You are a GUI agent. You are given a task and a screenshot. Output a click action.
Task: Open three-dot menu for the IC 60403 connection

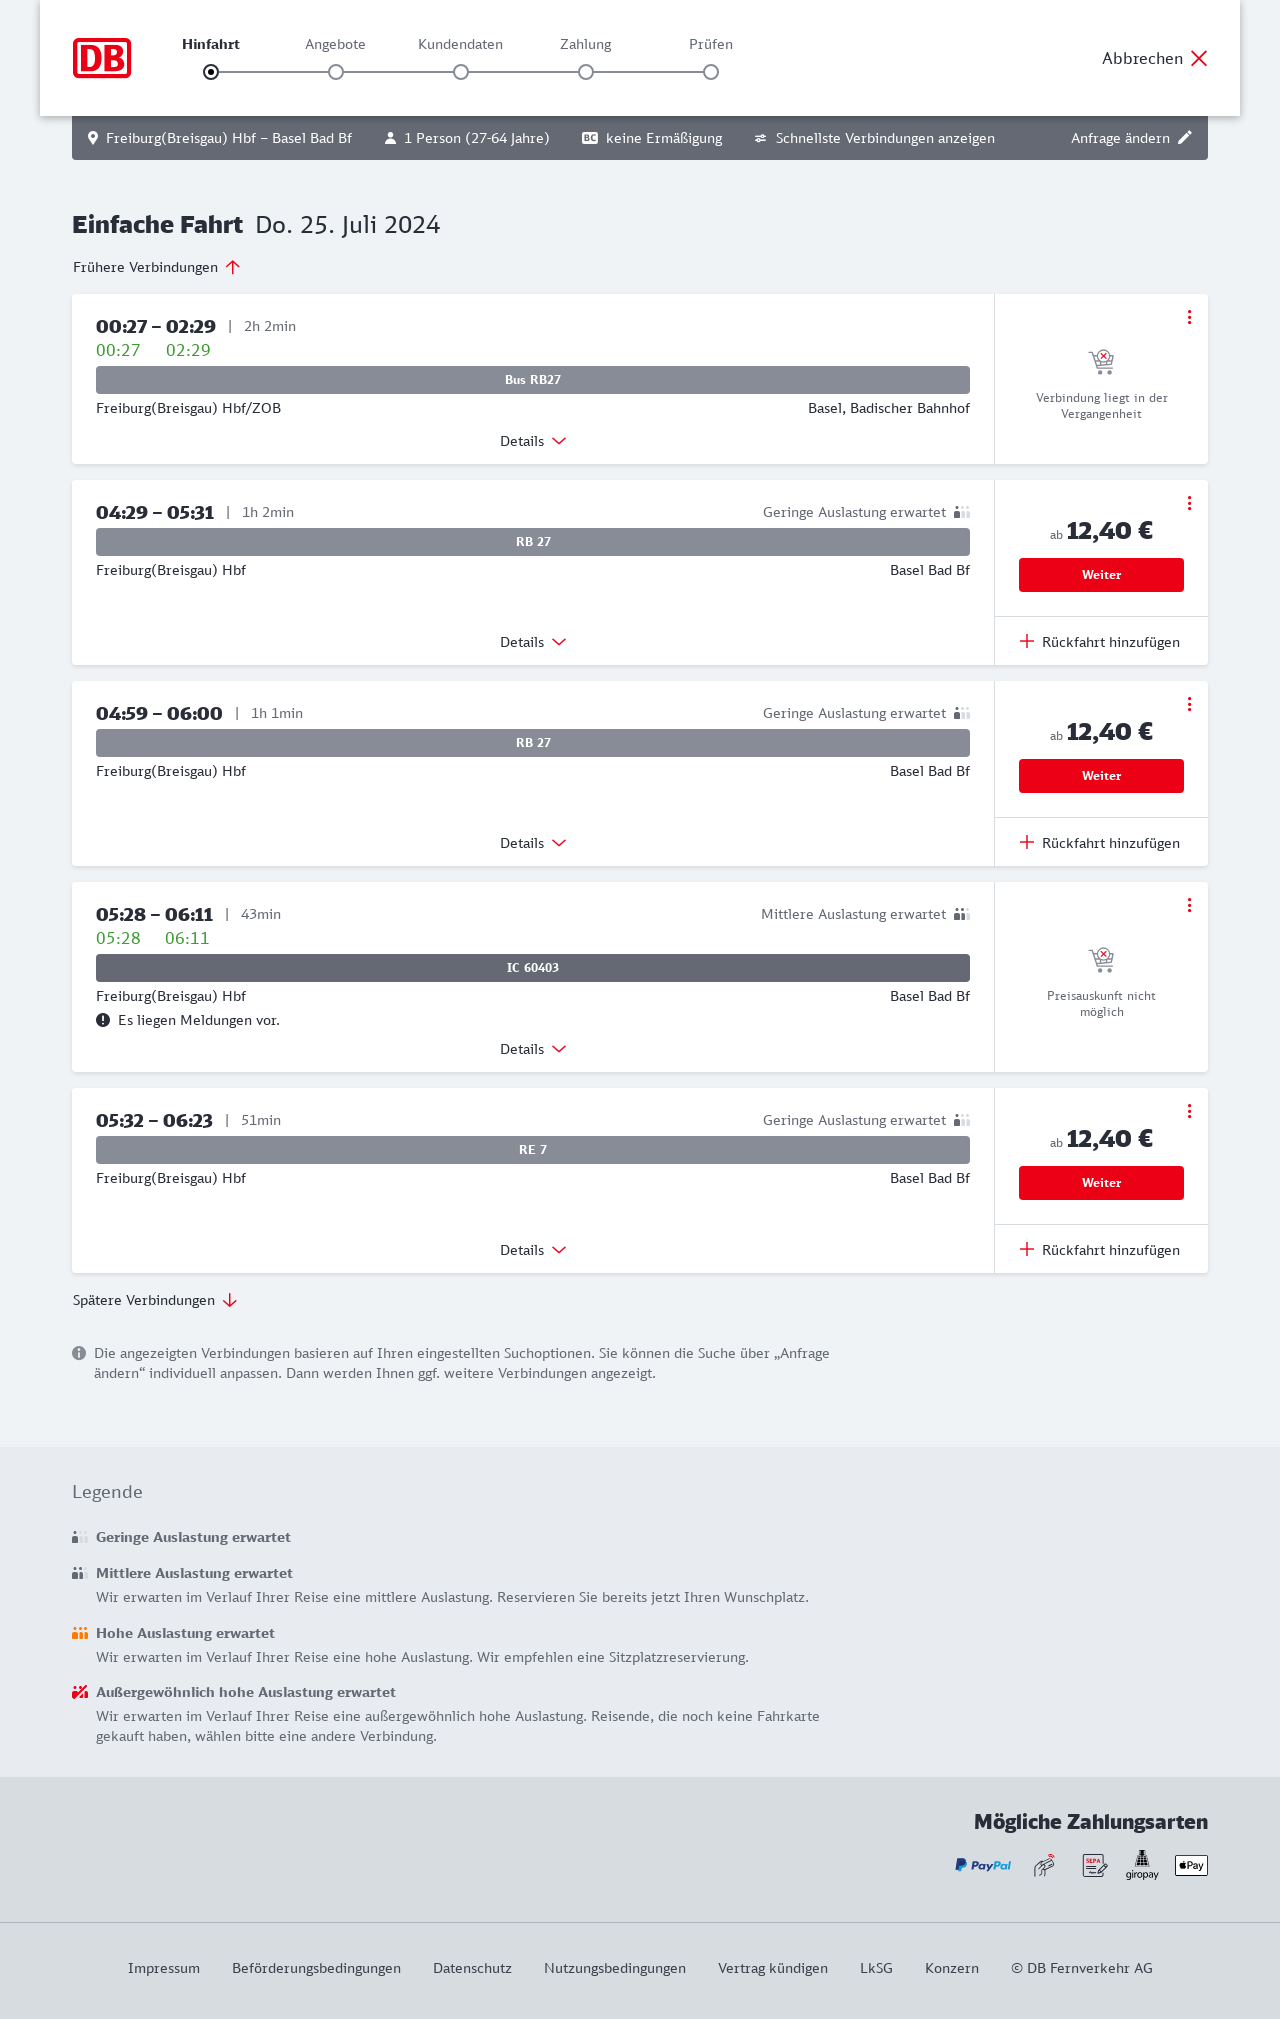pos(1189,905)
